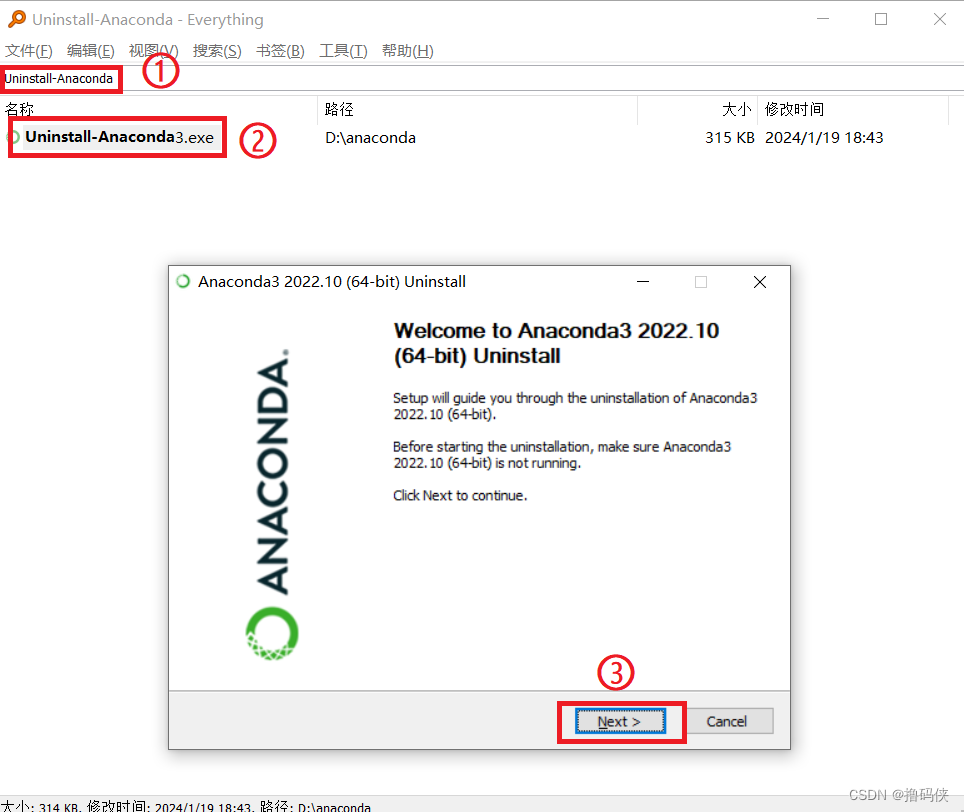Open the 编辑(E) menu
Screen dimensions: 964x812
(x=90, y=51)
